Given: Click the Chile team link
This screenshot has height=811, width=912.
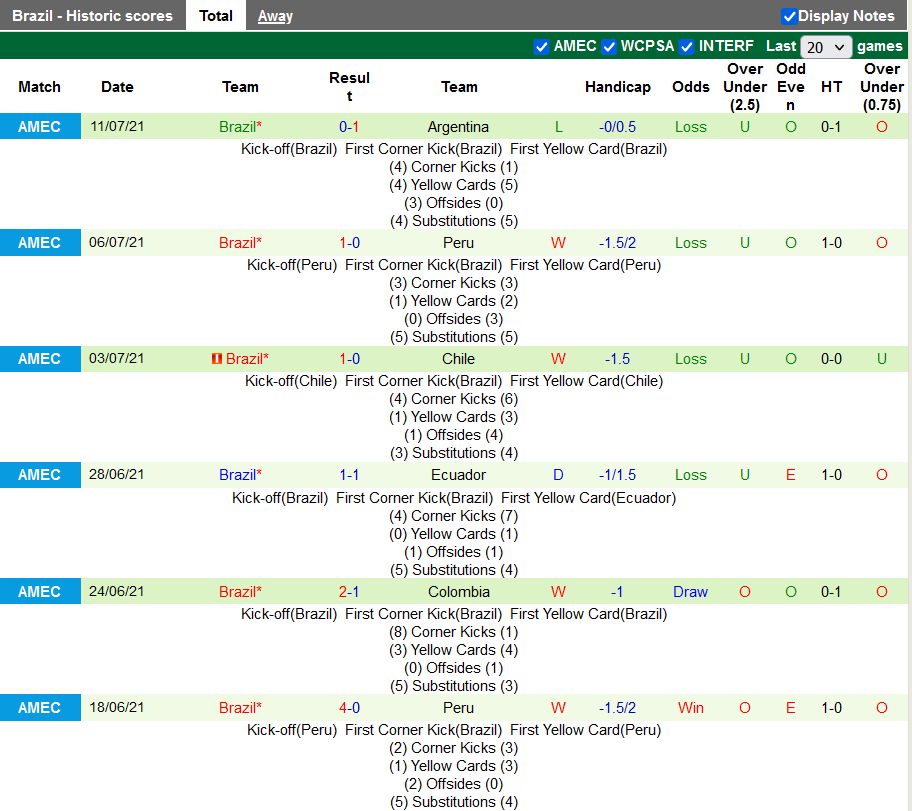Looking at the screenshot, I should click(x=458, y=359).
